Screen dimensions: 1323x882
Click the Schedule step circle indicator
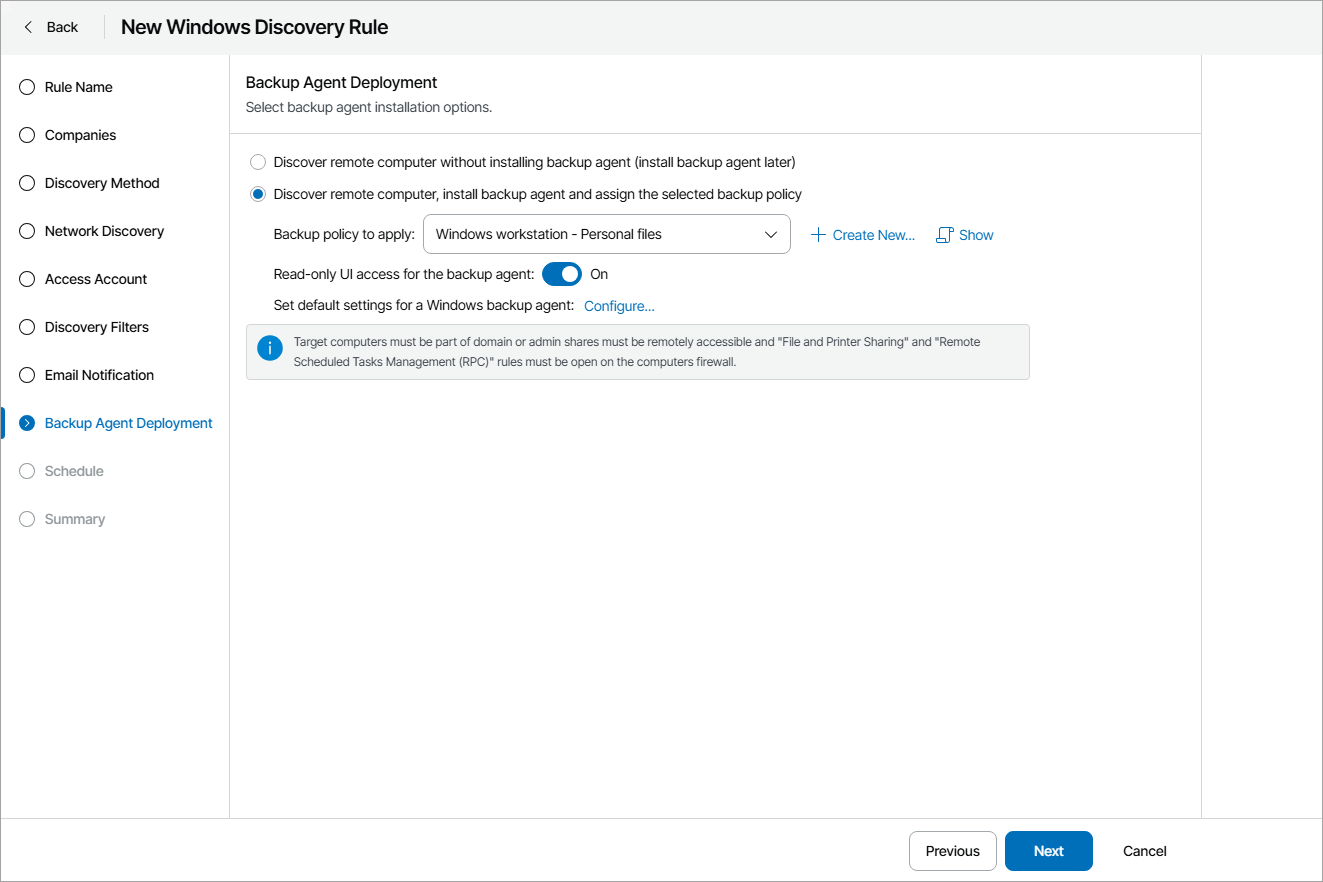point(26,470)
